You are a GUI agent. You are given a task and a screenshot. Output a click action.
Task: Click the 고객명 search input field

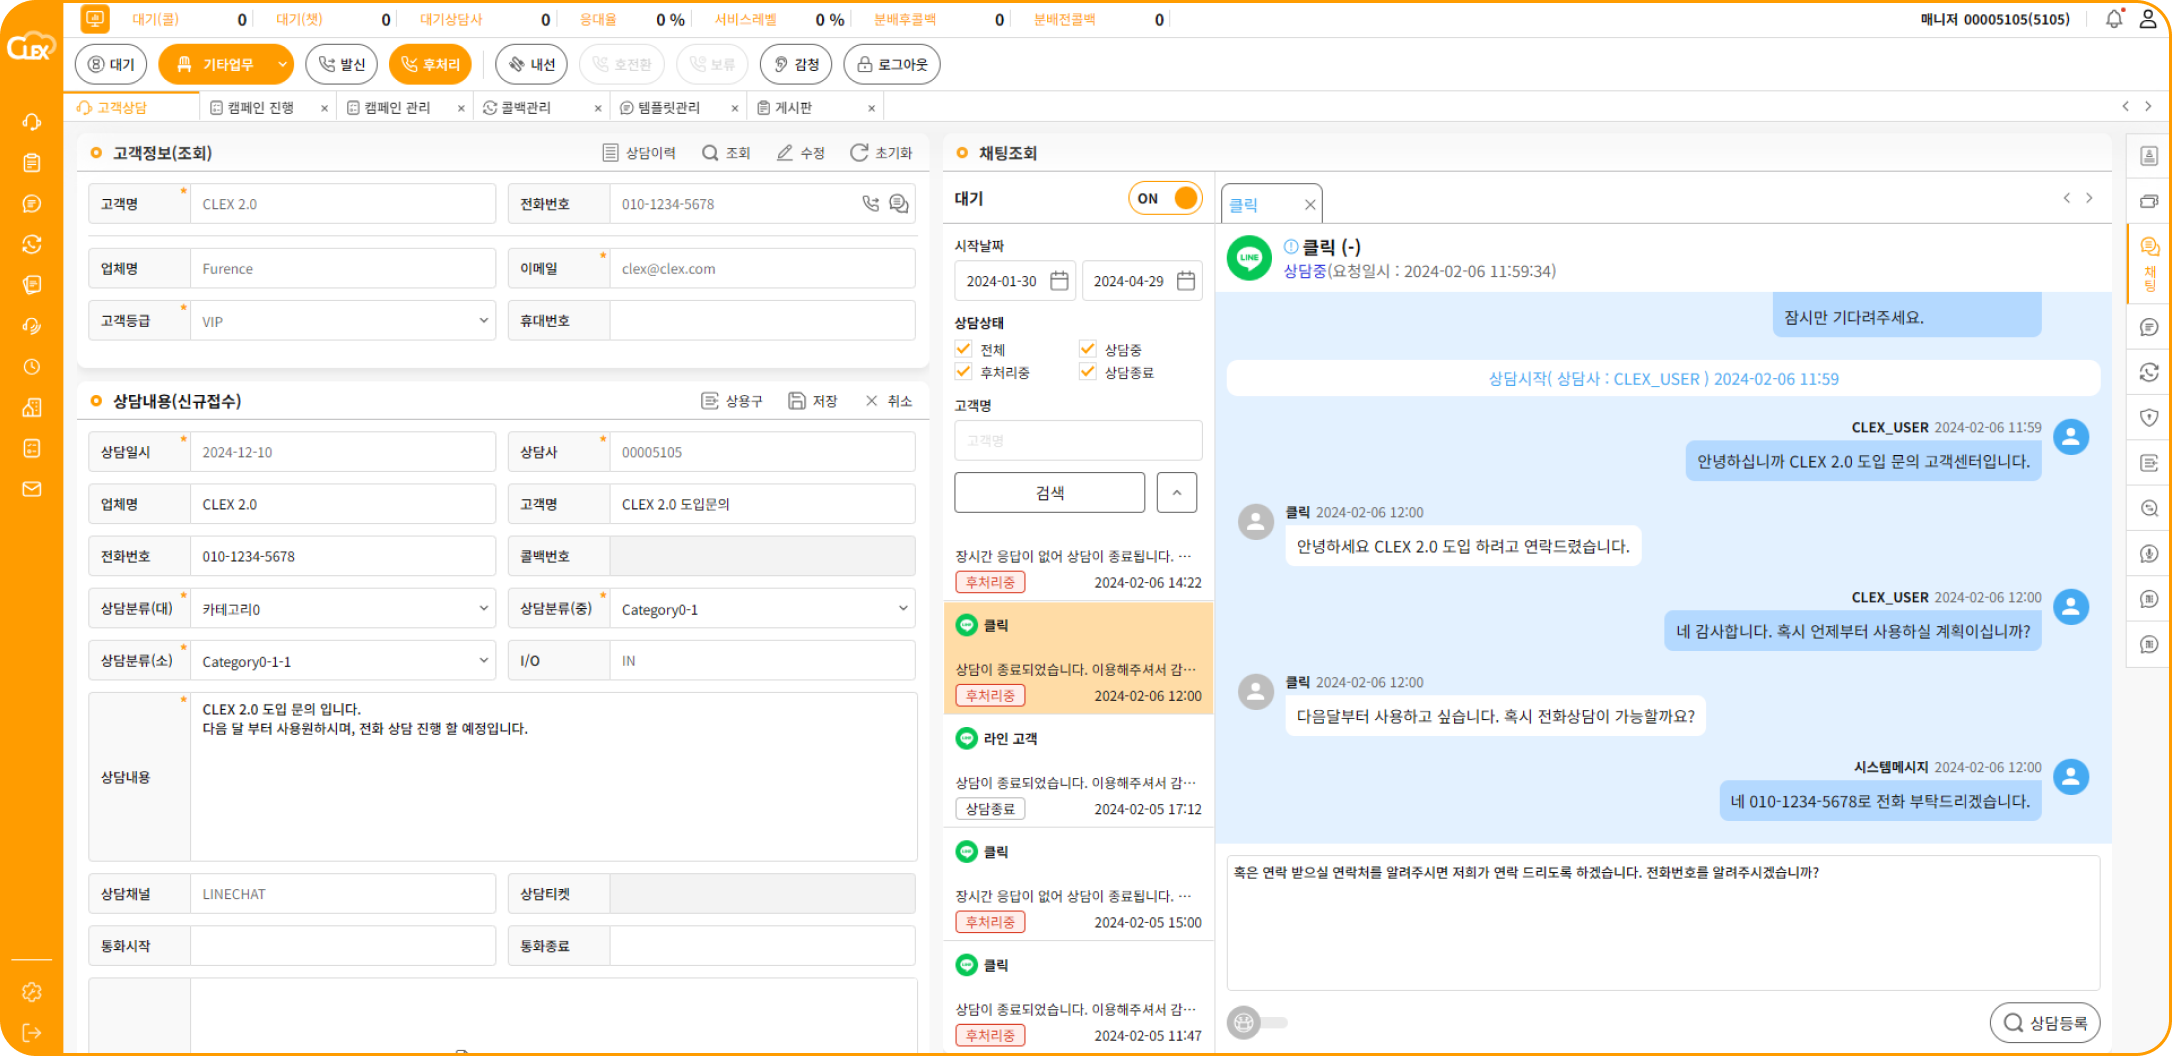[x=1078, y=440]
